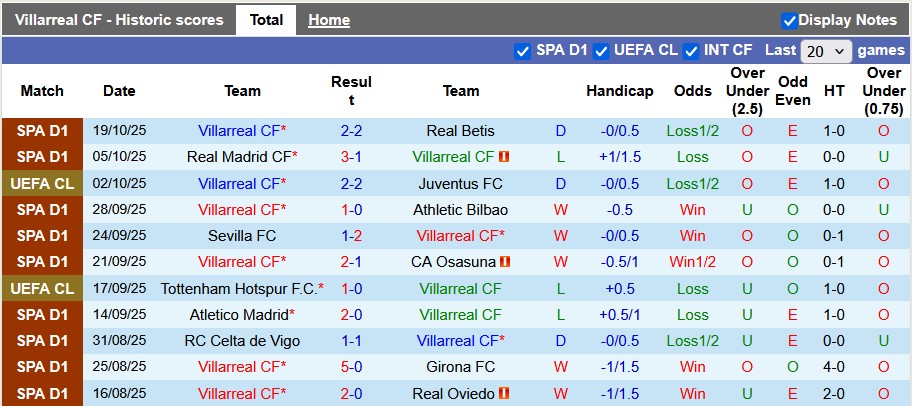Open the Last 20 games dropdown

pos(826,51)
